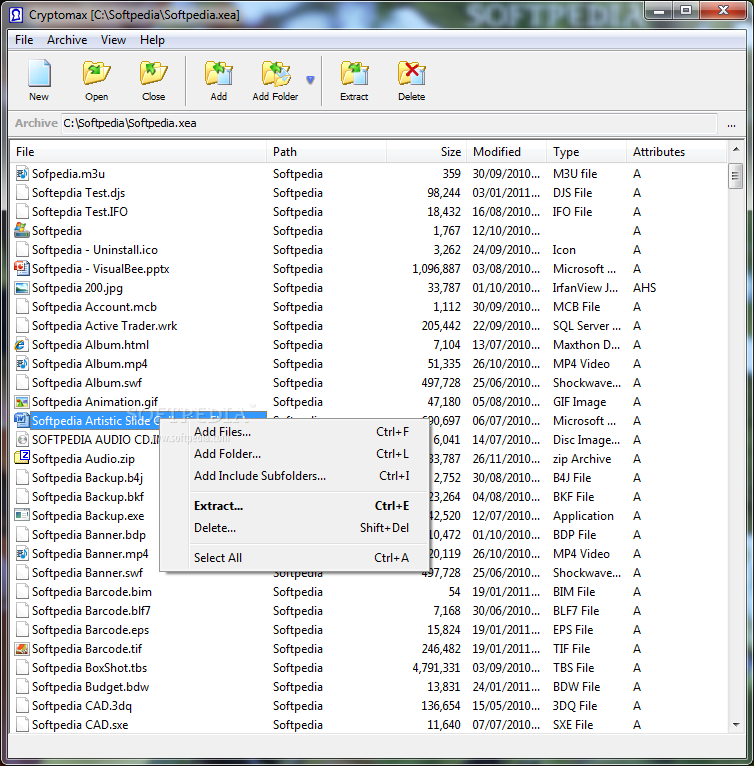Select Softpedia Account.mcb file name
This screenshot has width=754, height=766.
pyautogui.click(x=94, y=307)
